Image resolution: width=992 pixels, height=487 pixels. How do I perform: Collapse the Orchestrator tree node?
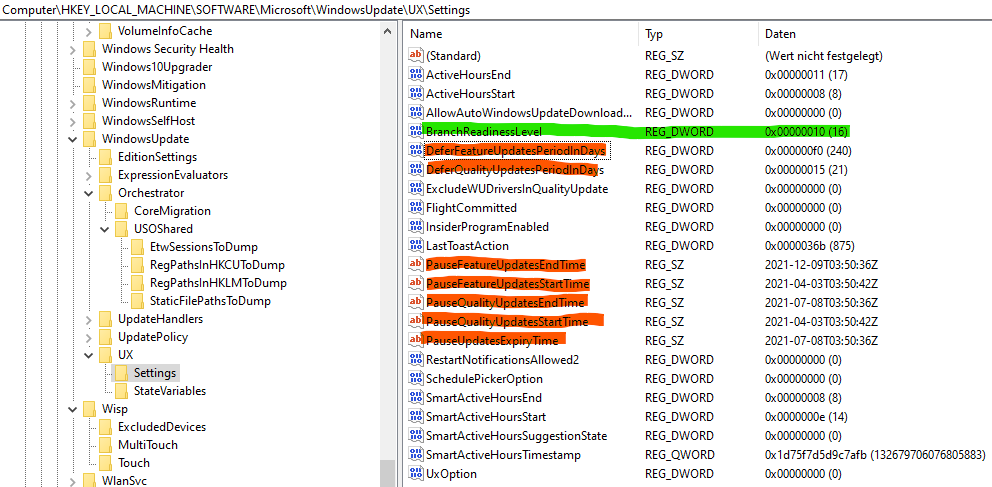coord(88,193)
